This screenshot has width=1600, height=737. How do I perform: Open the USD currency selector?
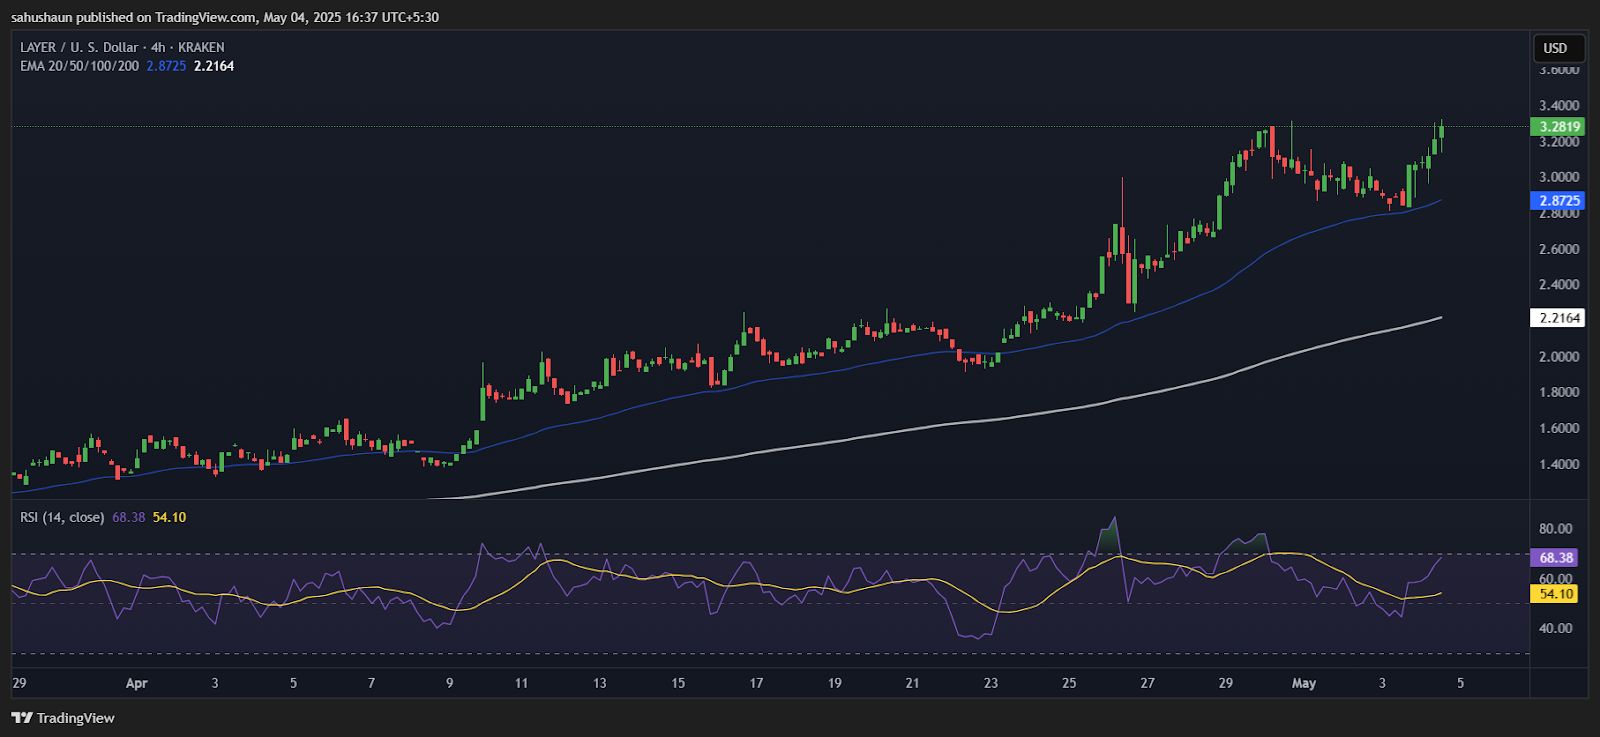point(1555,48)
